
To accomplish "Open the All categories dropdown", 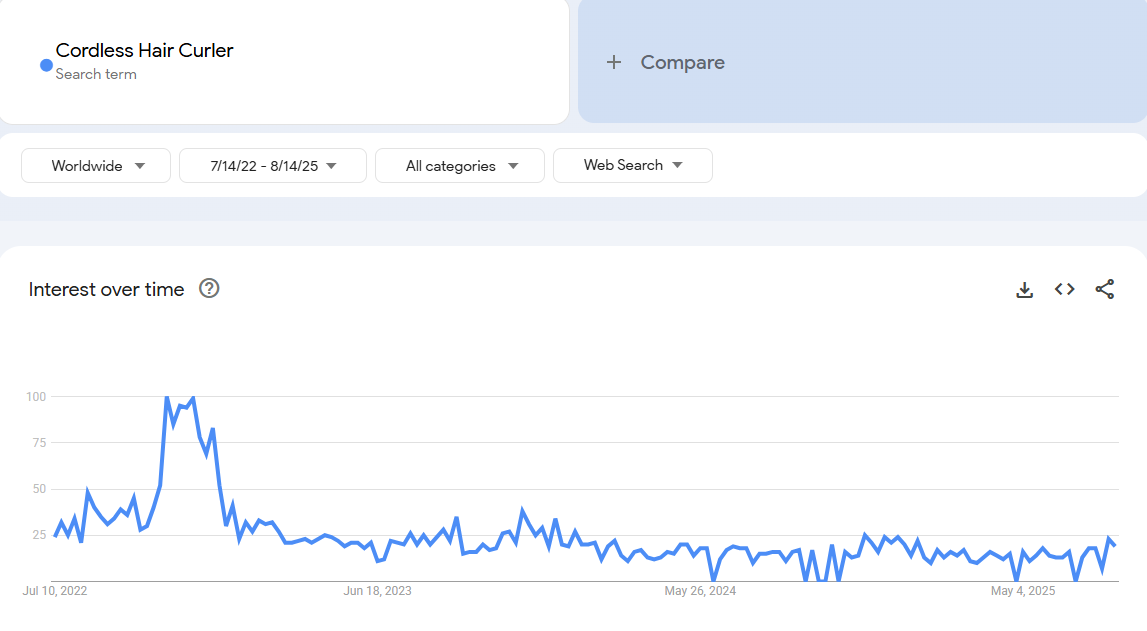I will 460,166.
